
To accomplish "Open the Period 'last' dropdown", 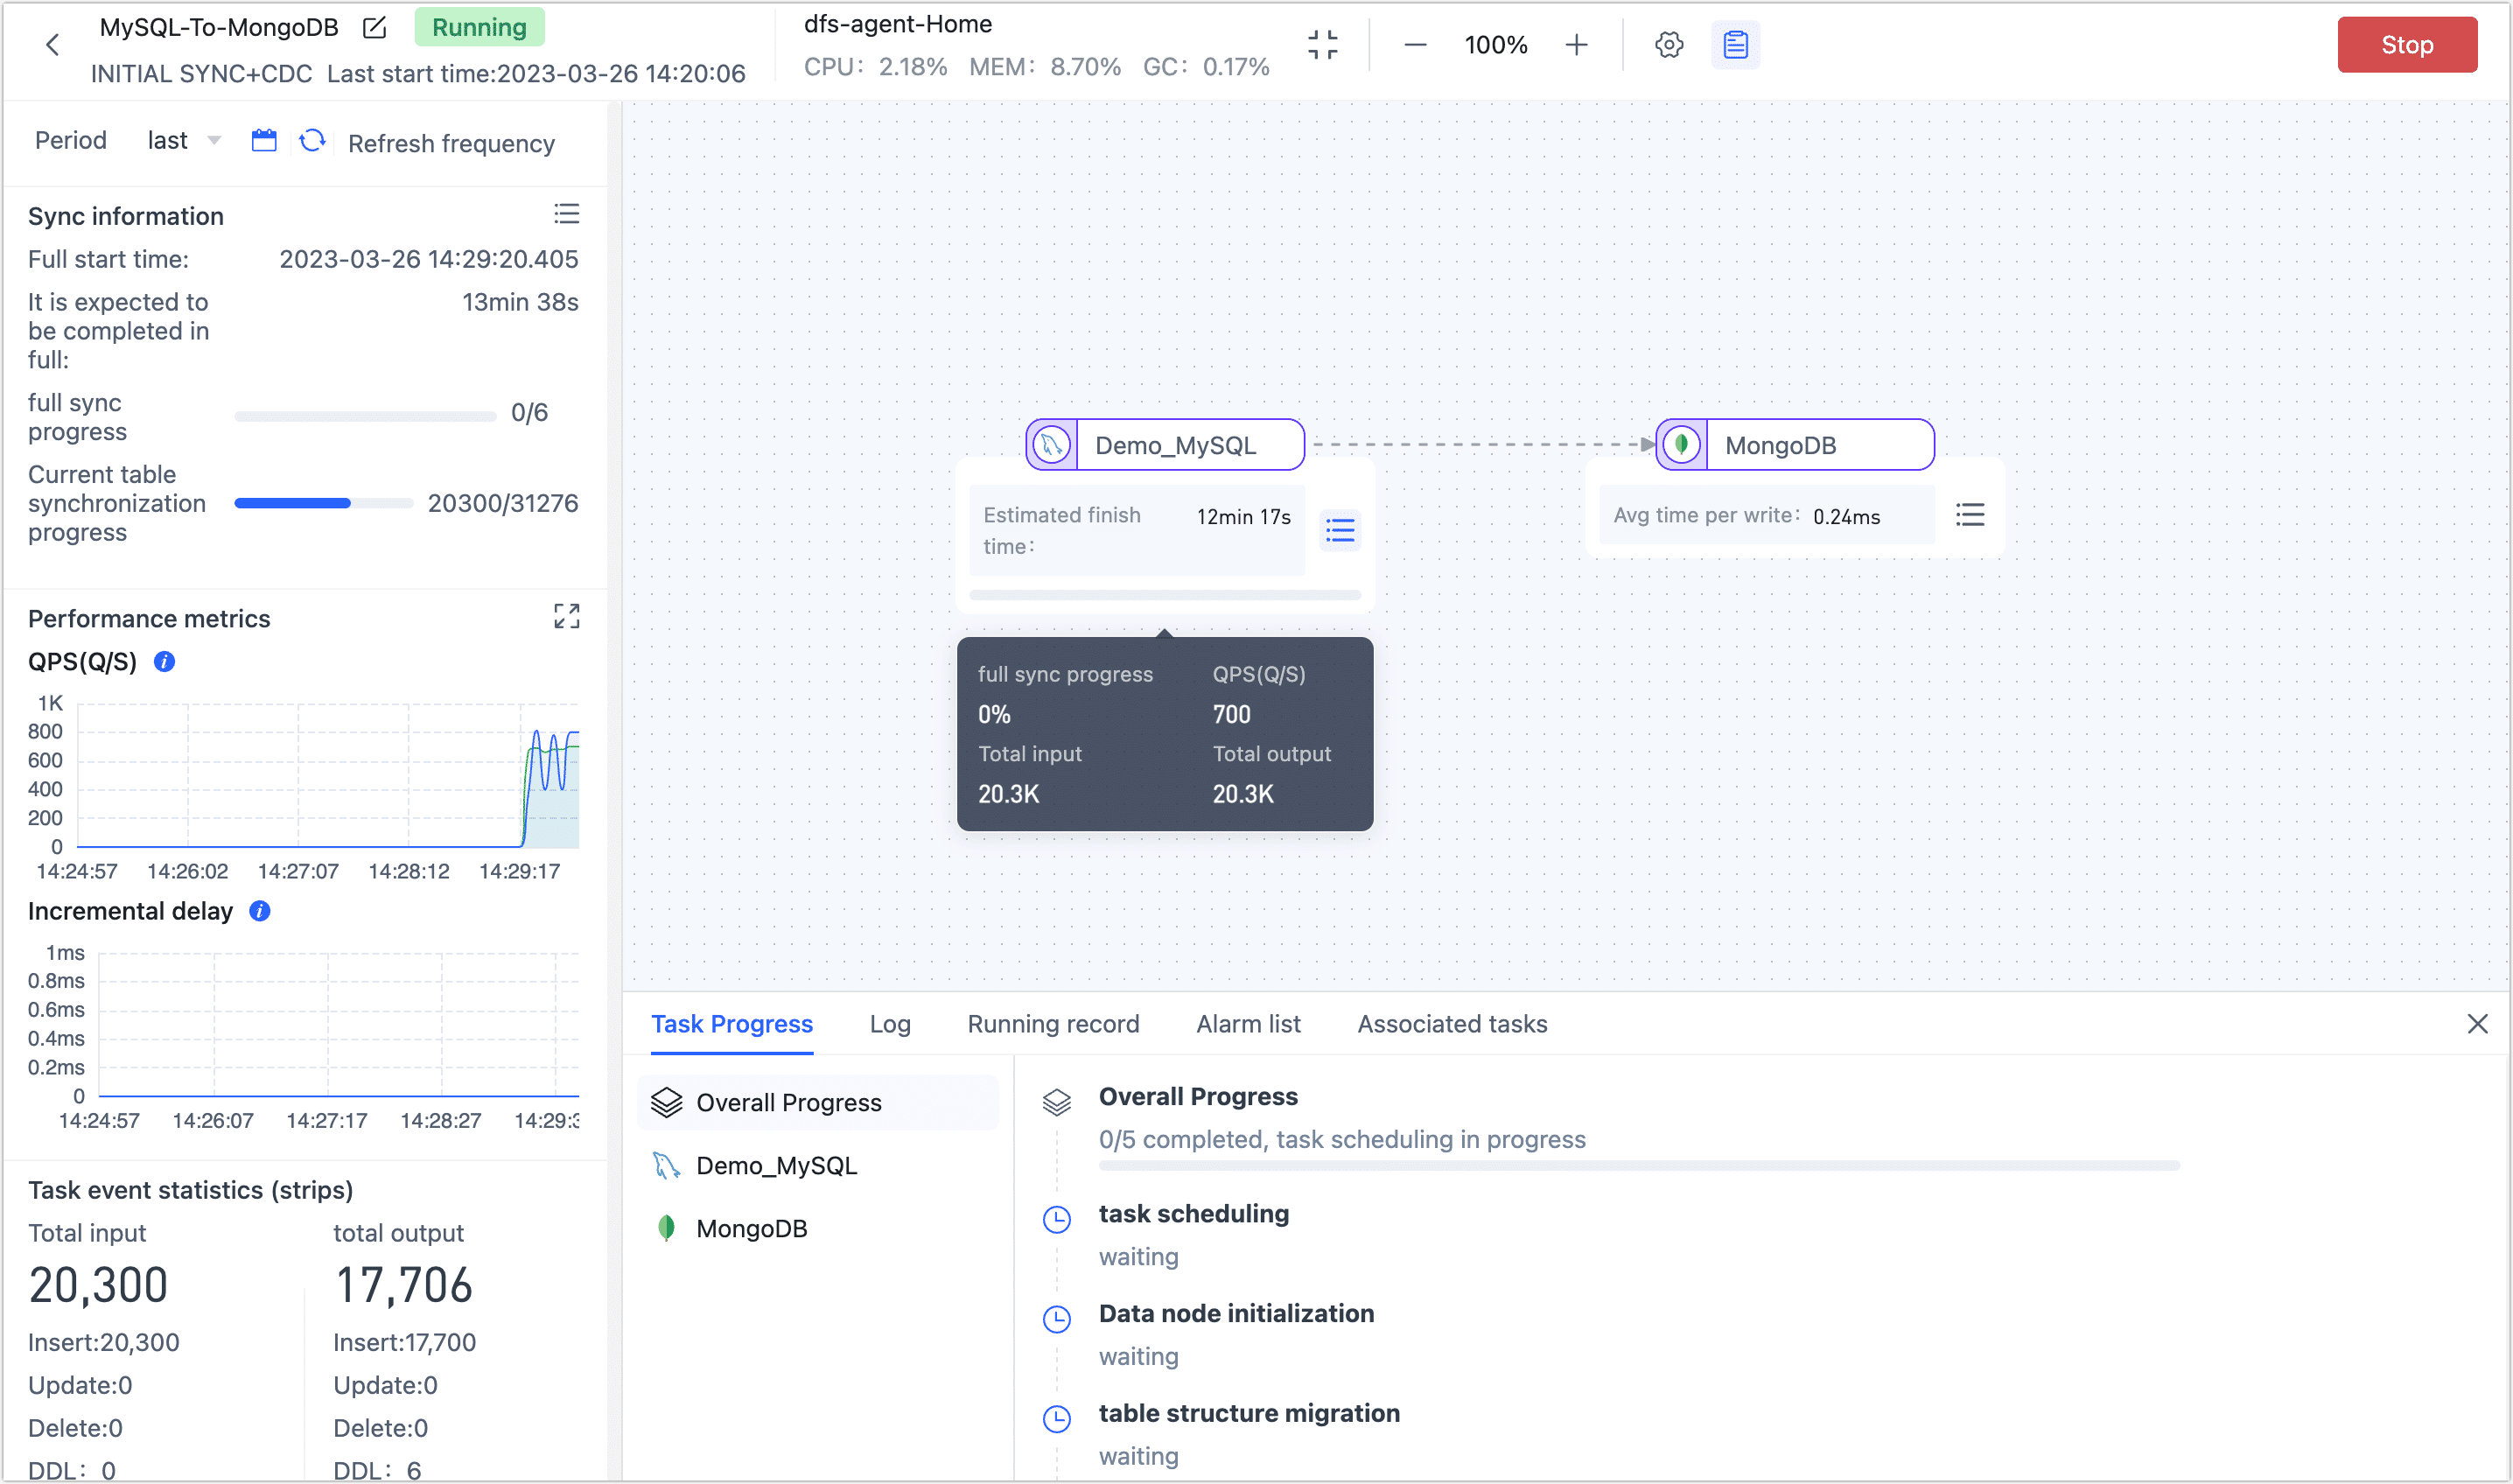I will click(x=184, y=141).
